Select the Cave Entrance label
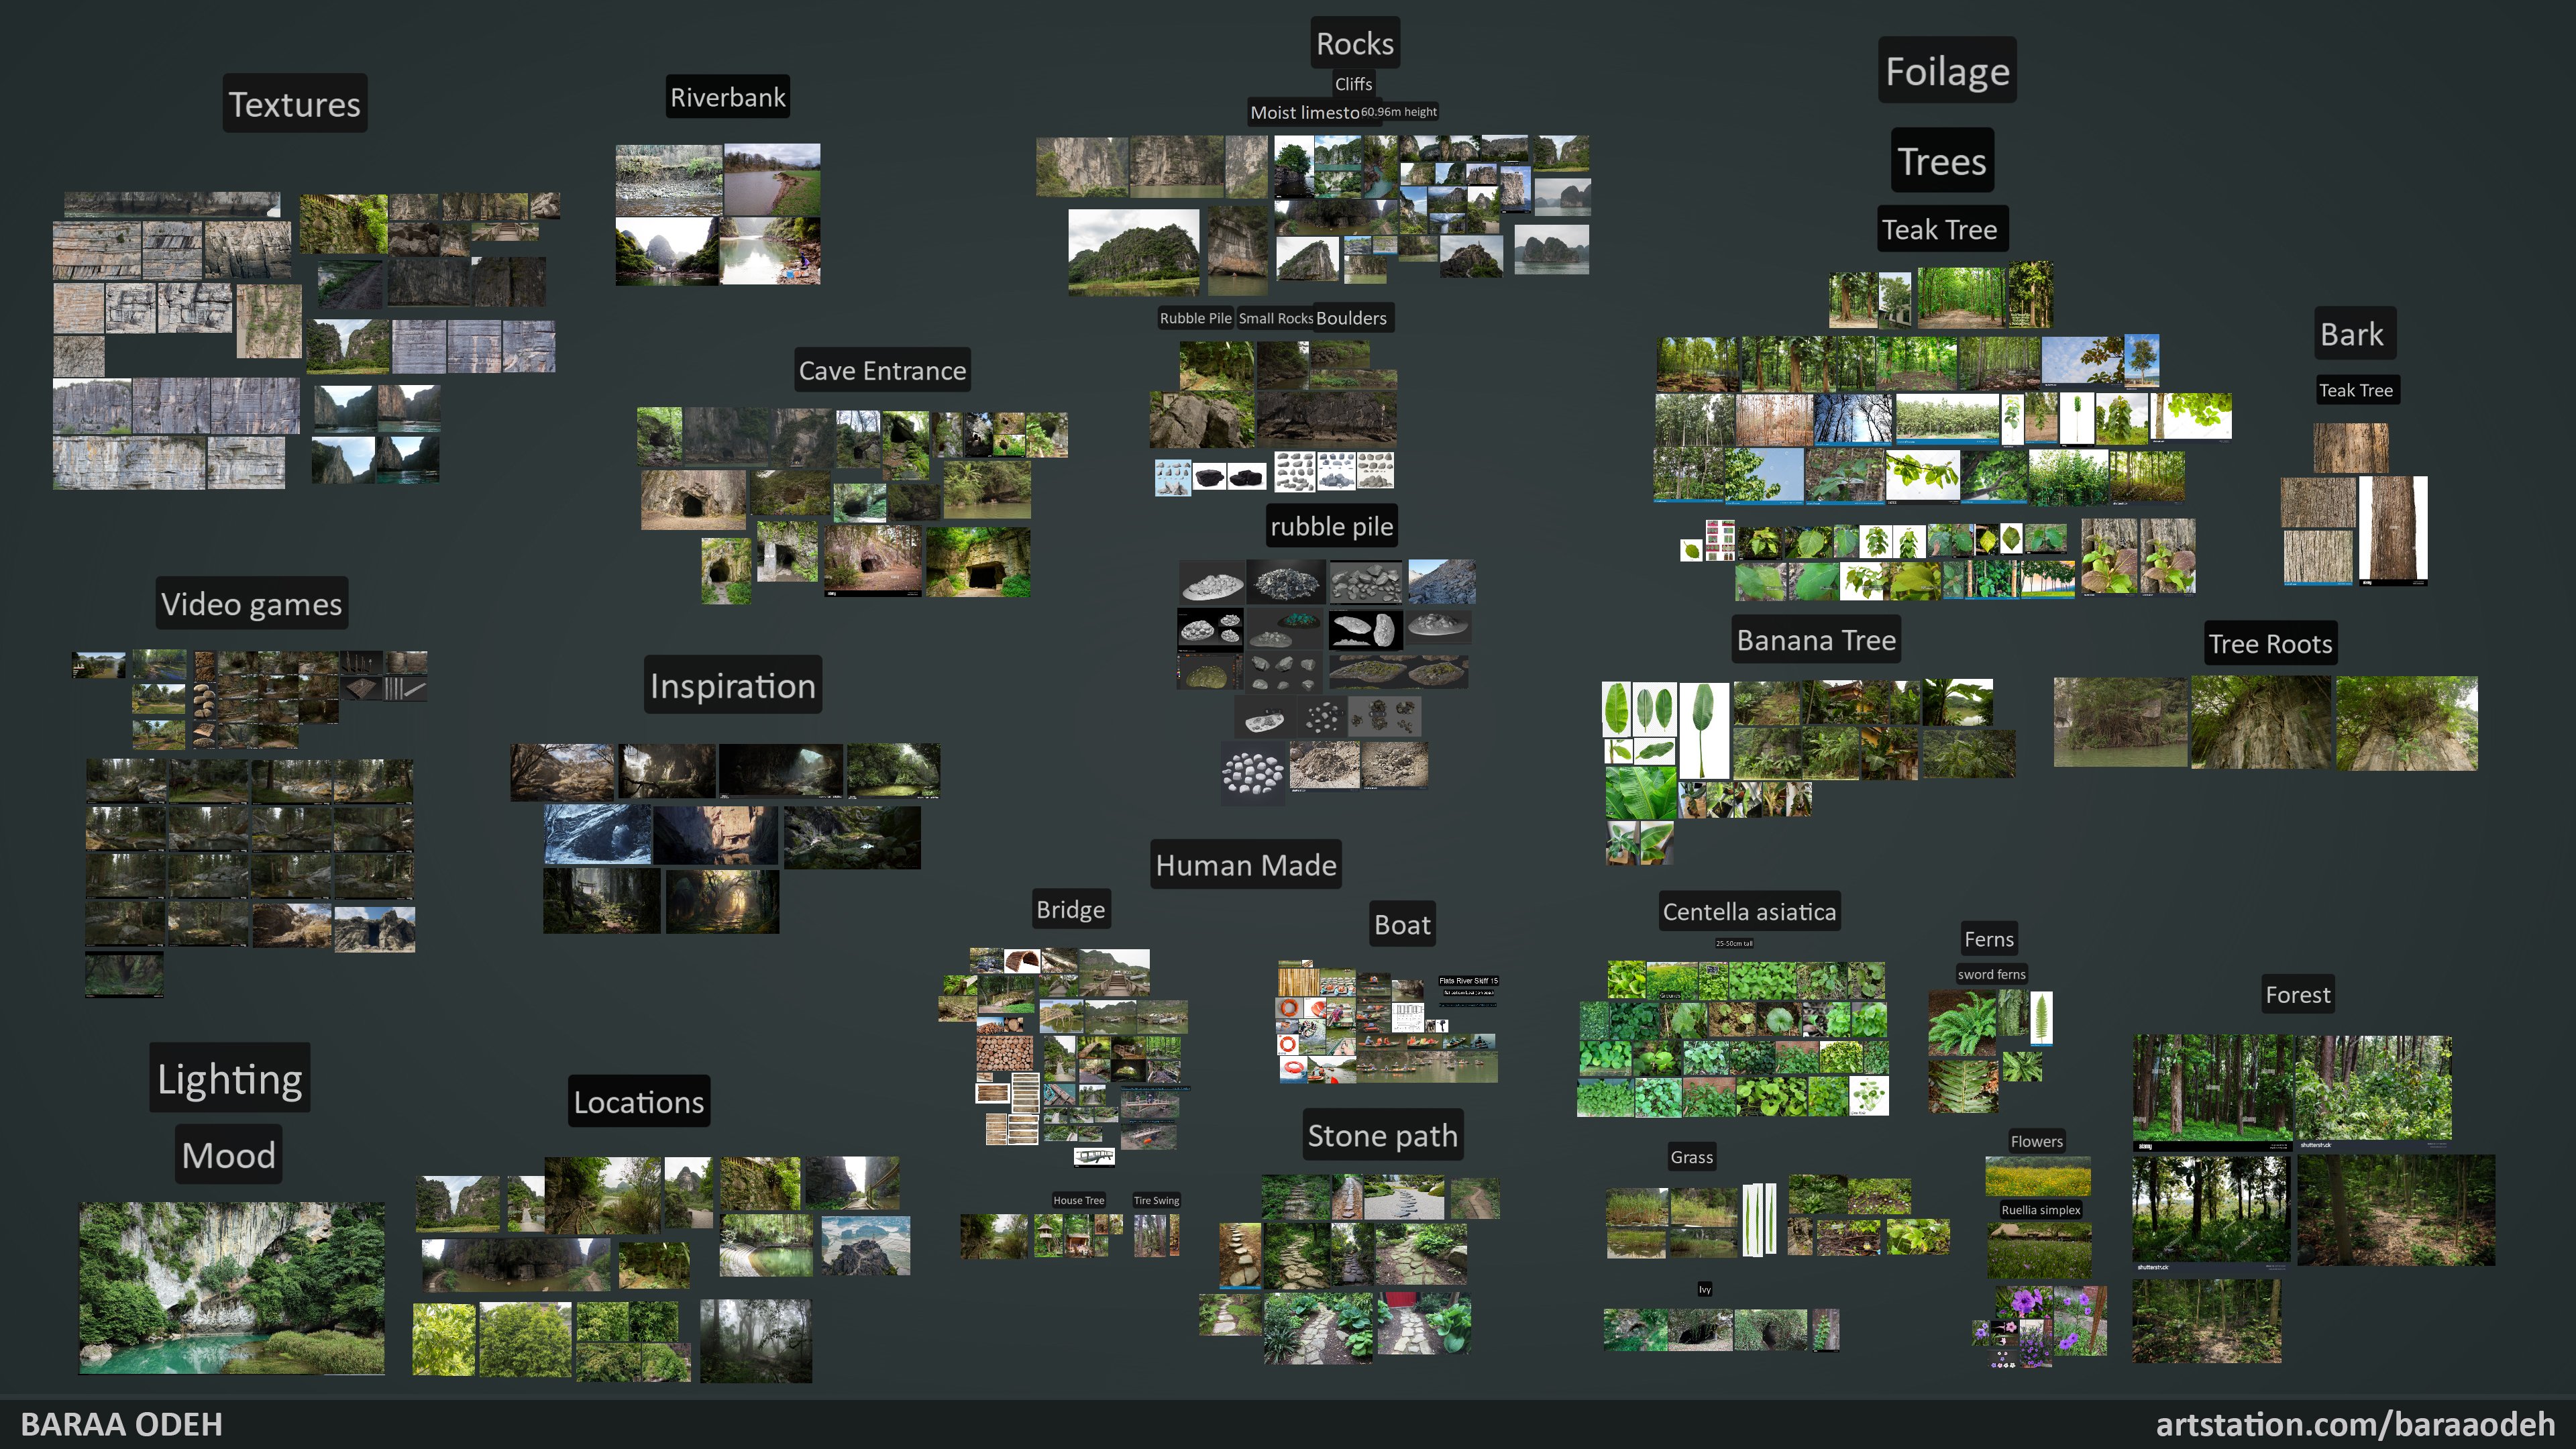The height and width of the screenshot is (1449, 2576). pos(882,370)
